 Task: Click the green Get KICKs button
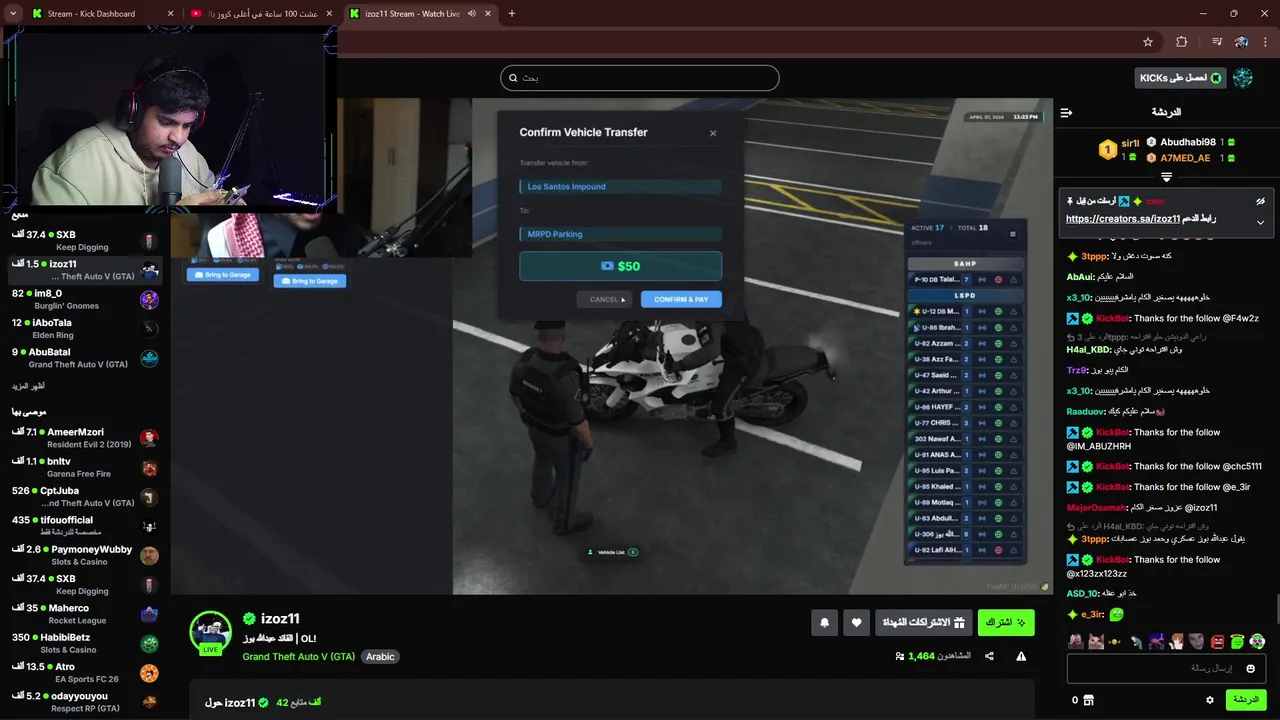coord(1181,78)
